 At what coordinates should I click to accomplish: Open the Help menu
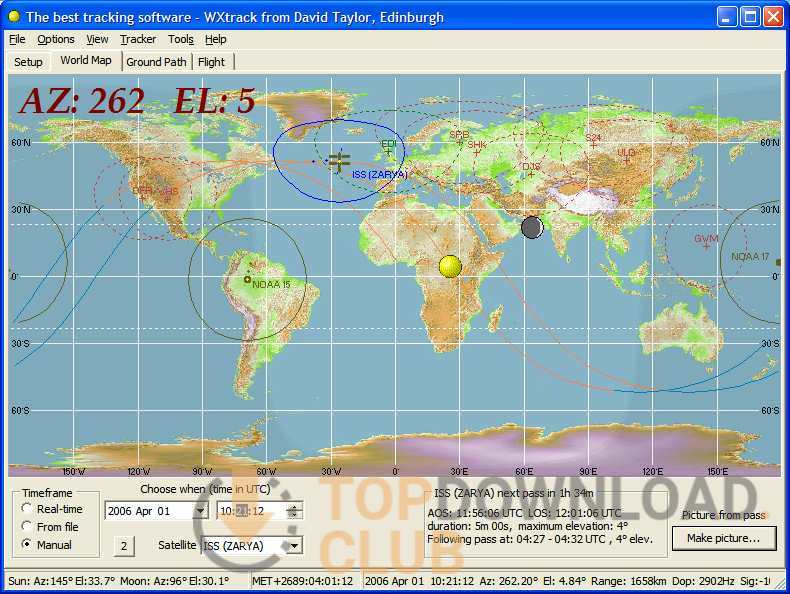click(x=216, y=39)
